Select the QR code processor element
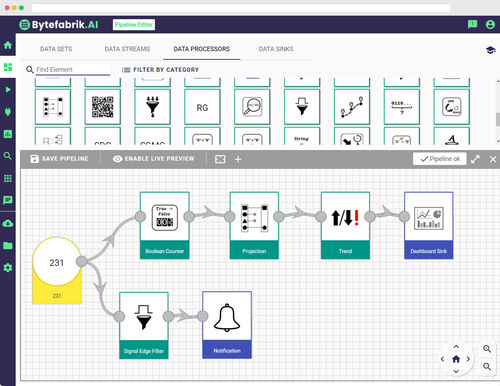Screen dimensions: 500x386 [x=103, y=107]
